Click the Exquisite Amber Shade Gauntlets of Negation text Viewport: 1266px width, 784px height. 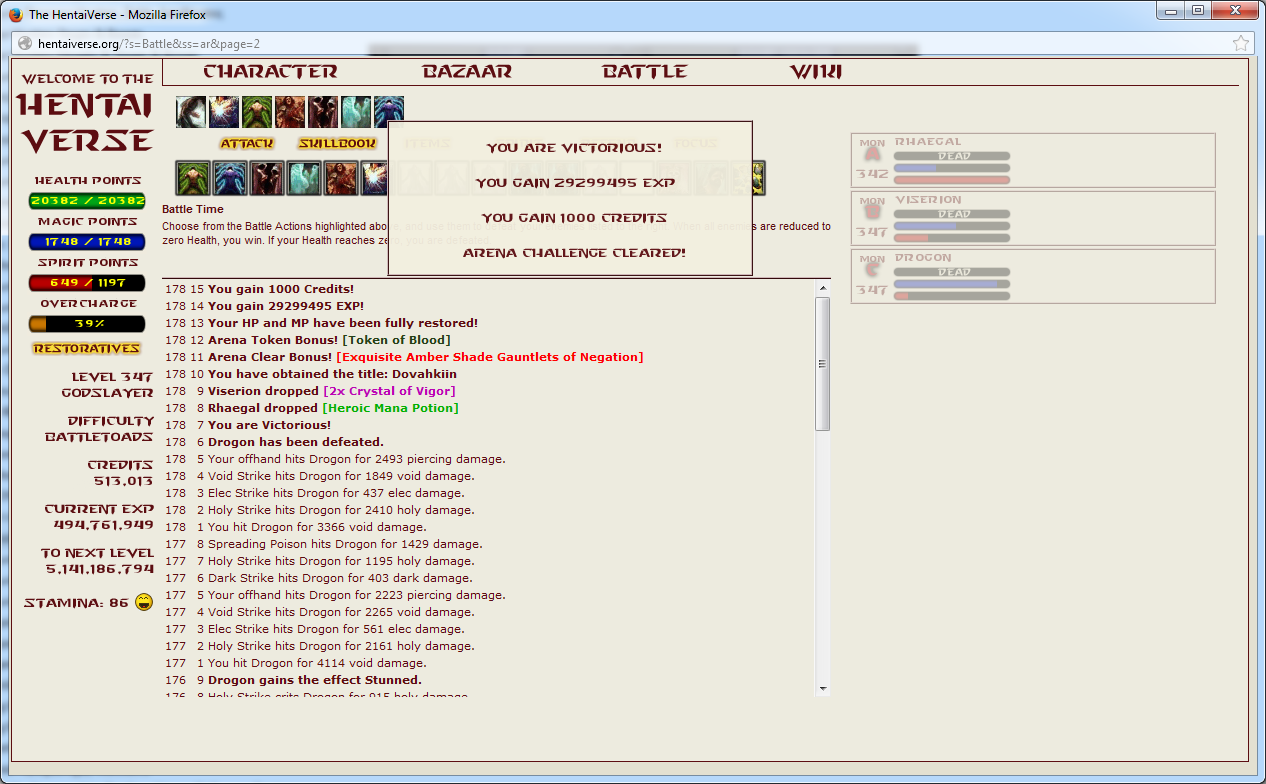coord(490,357)
